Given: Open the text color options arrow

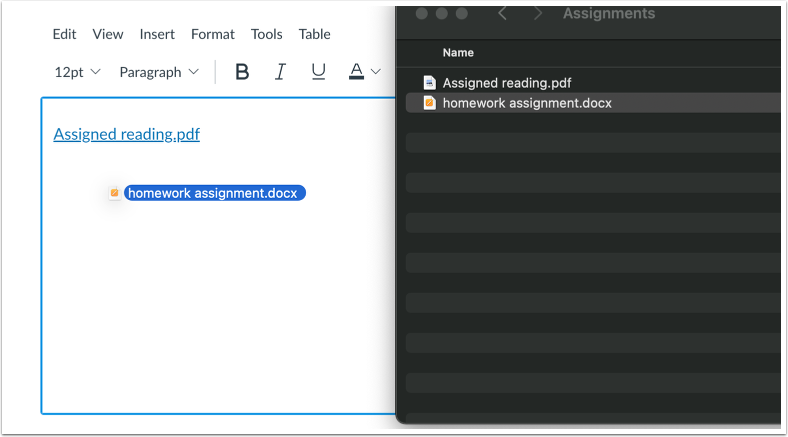Looking at the screenshot, I should pos(375,72).
